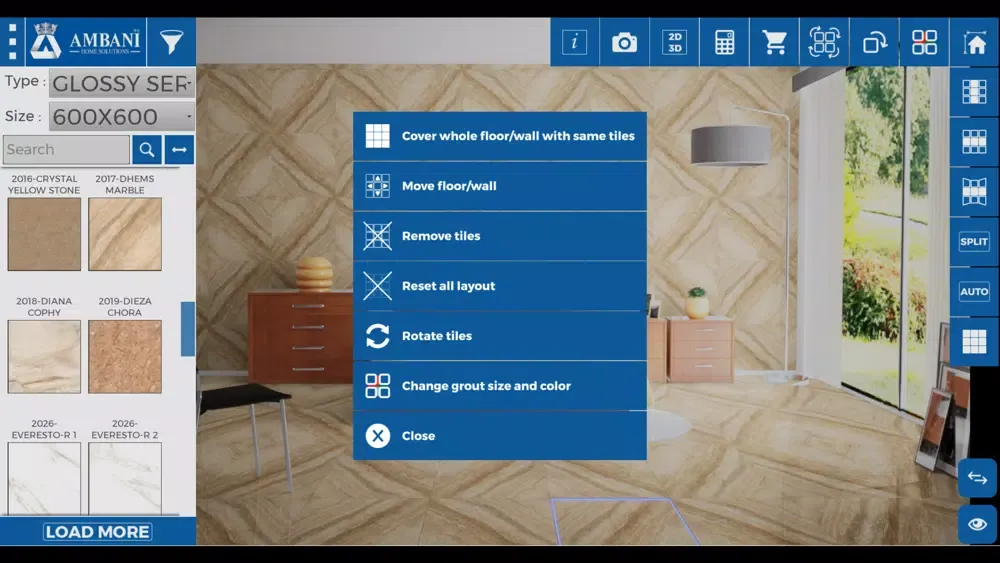Click the expand-width arrows button
Image resolution: width=1000 pixels, height=563 pixels.
coord(179,150)
